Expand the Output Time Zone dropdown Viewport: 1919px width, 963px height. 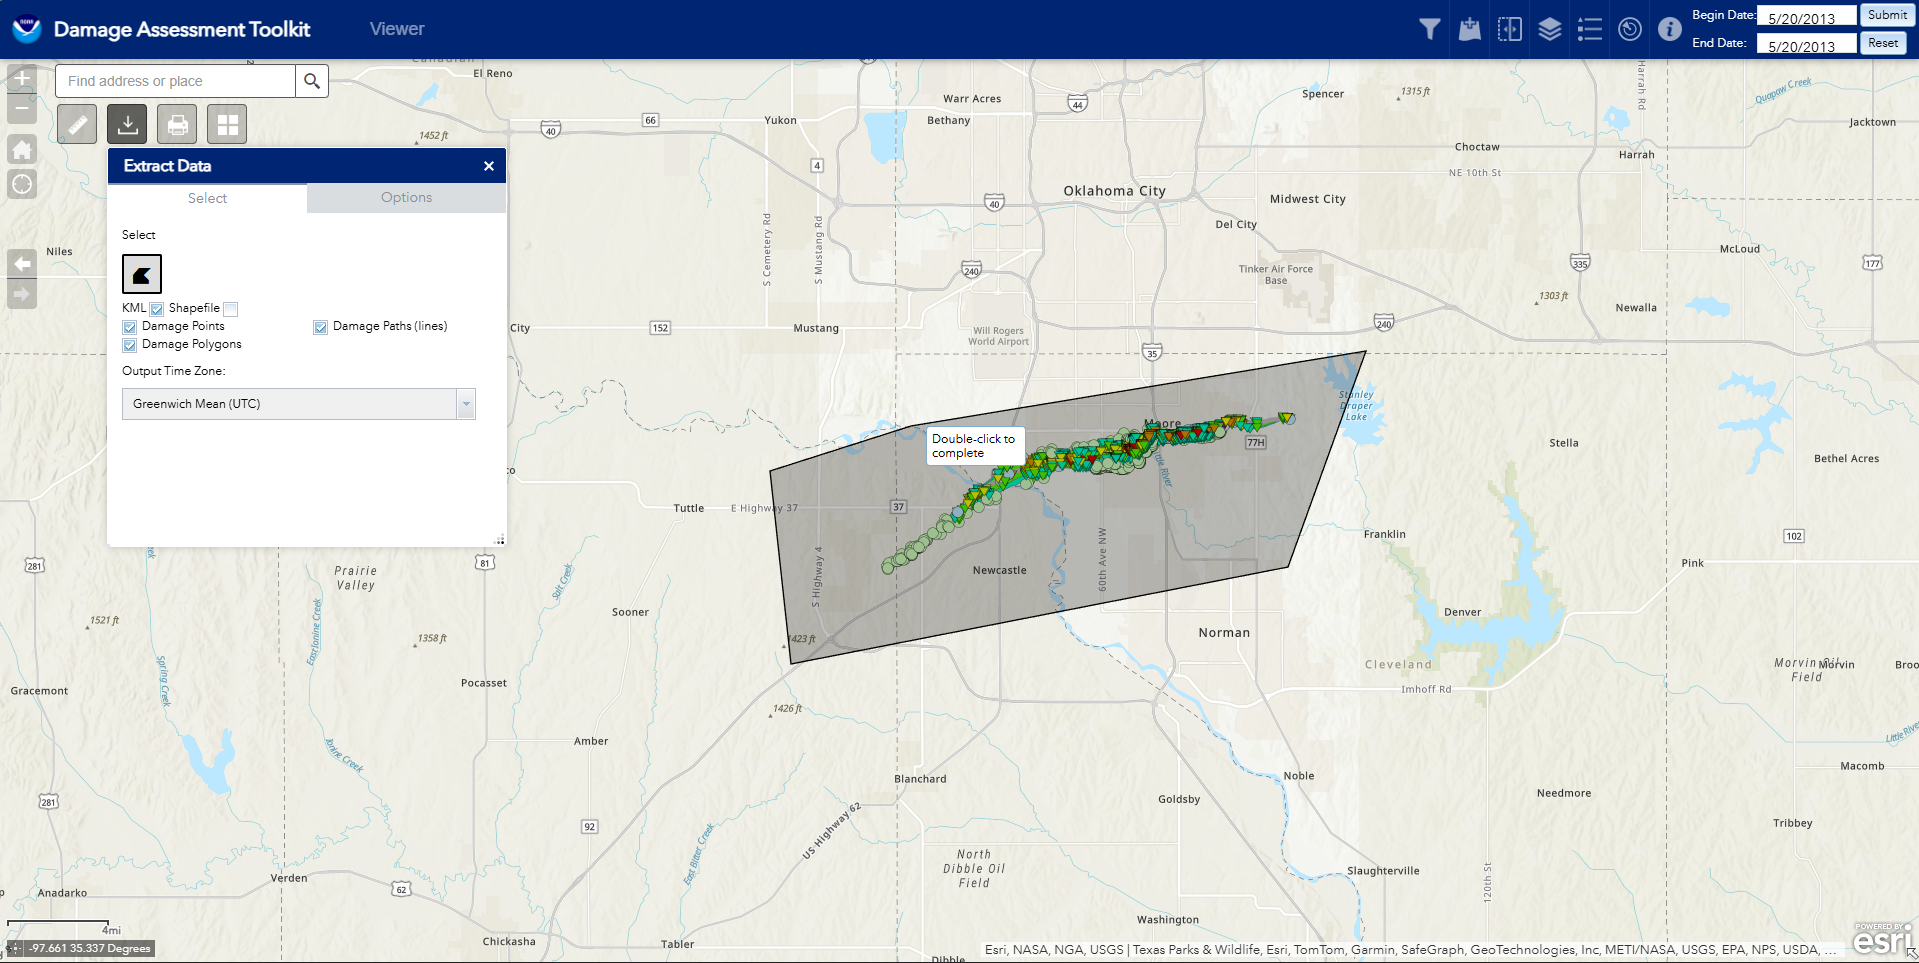(466, 404)
